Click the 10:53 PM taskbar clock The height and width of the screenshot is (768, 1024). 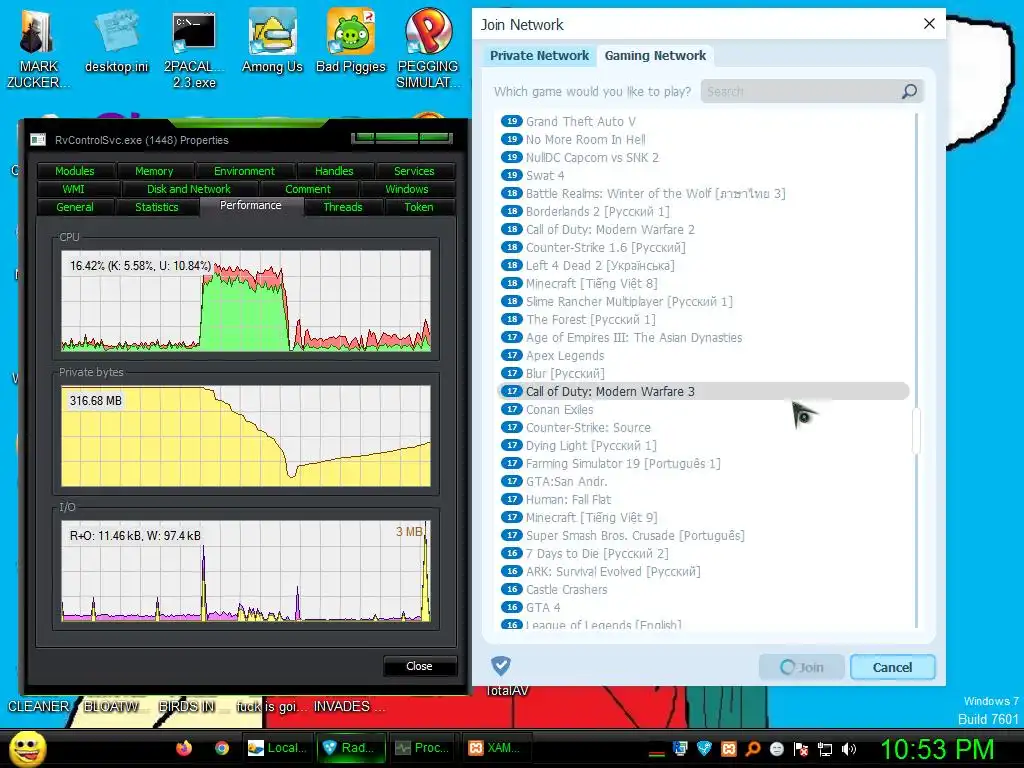(937, 749)
